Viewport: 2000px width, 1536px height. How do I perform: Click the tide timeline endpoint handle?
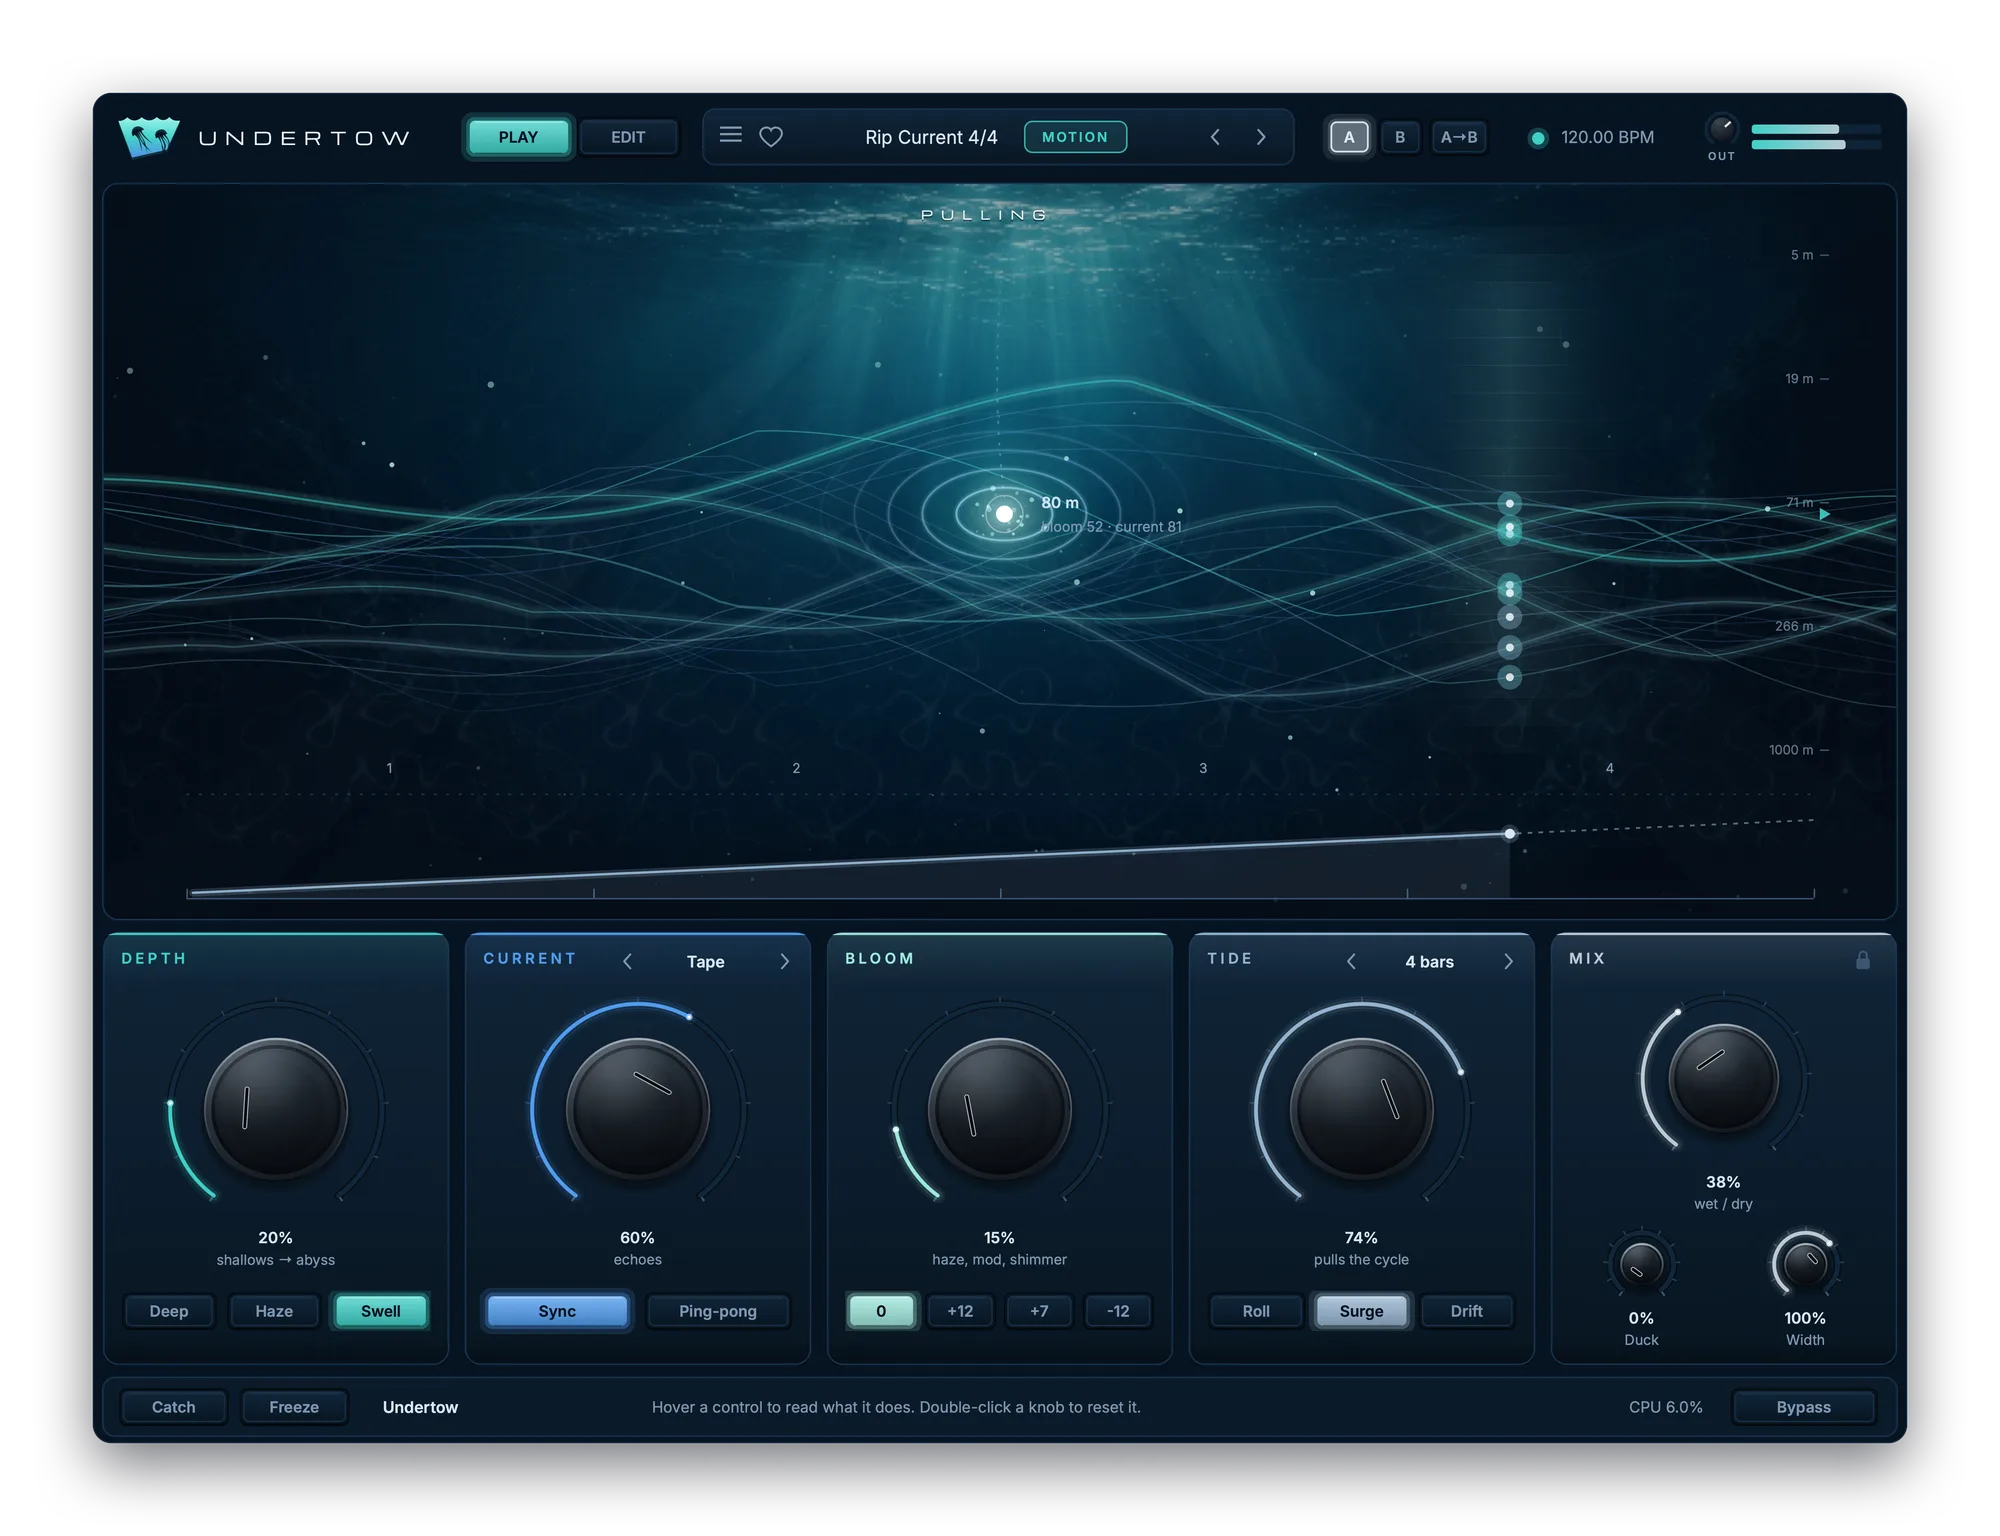pyautogui.click(x=1510, y=833)
